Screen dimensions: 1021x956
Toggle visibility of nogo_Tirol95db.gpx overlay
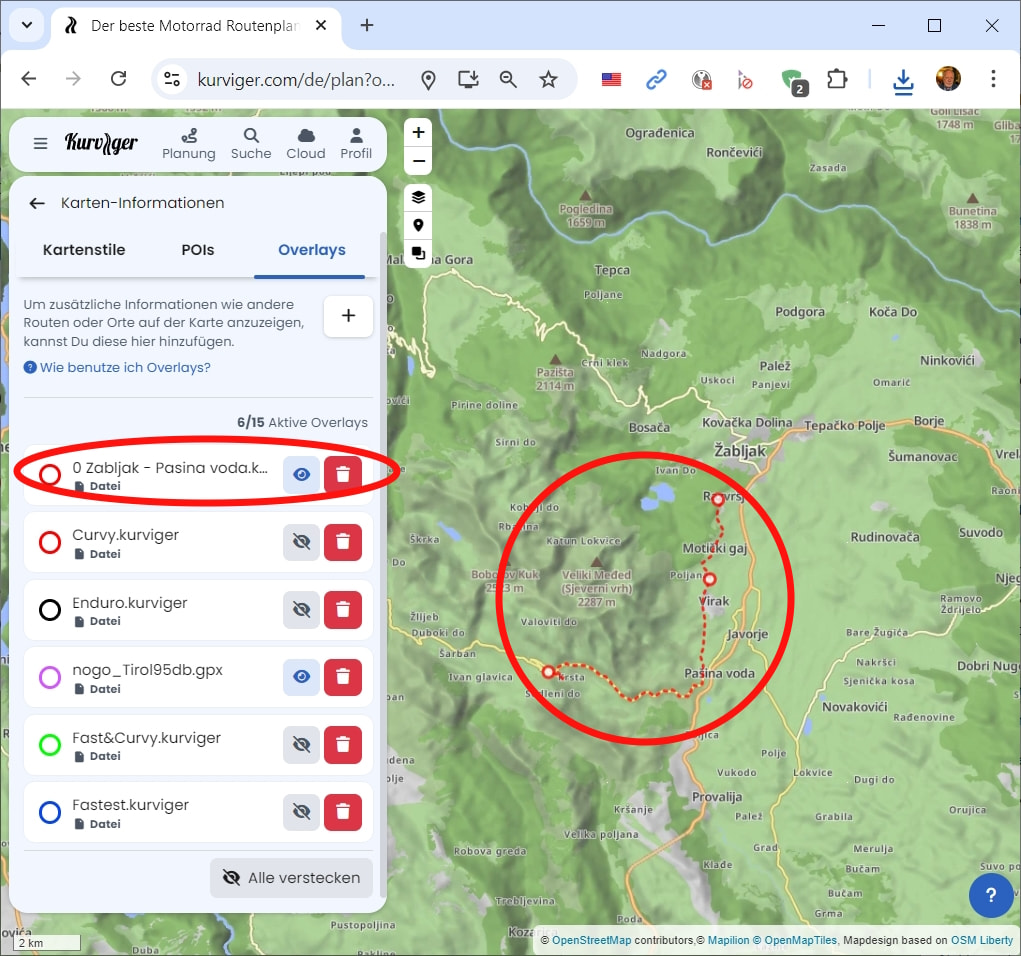click(x=301, y=677)
